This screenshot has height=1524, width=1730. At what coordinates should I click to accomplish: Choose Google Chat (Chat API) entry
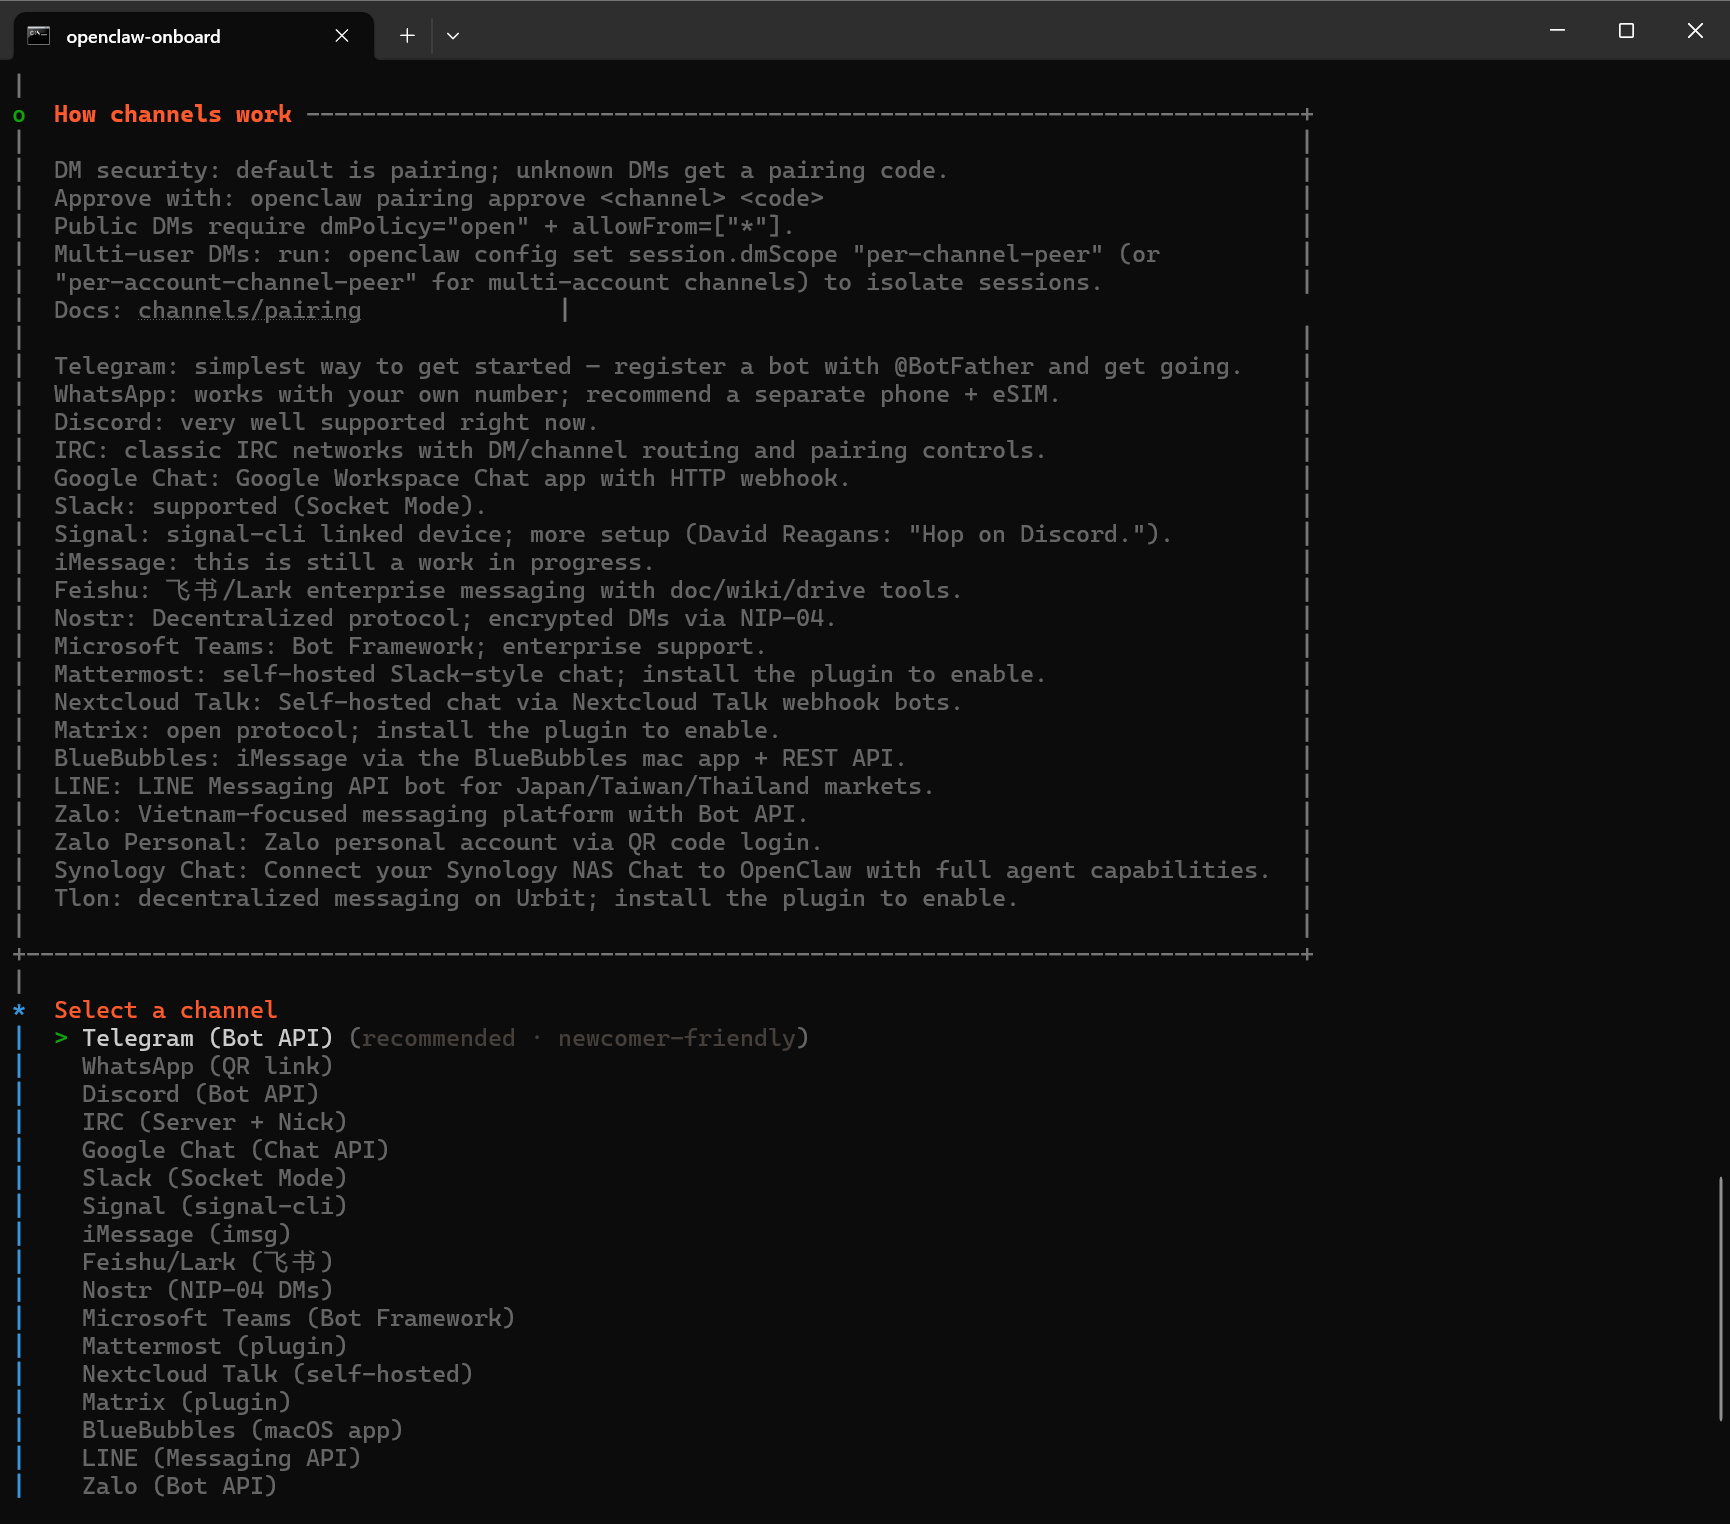235,1150
